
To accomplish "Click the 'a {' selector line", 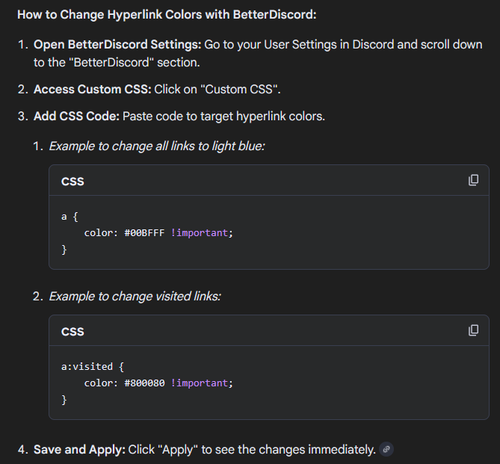I will click(x=70, y=217).
